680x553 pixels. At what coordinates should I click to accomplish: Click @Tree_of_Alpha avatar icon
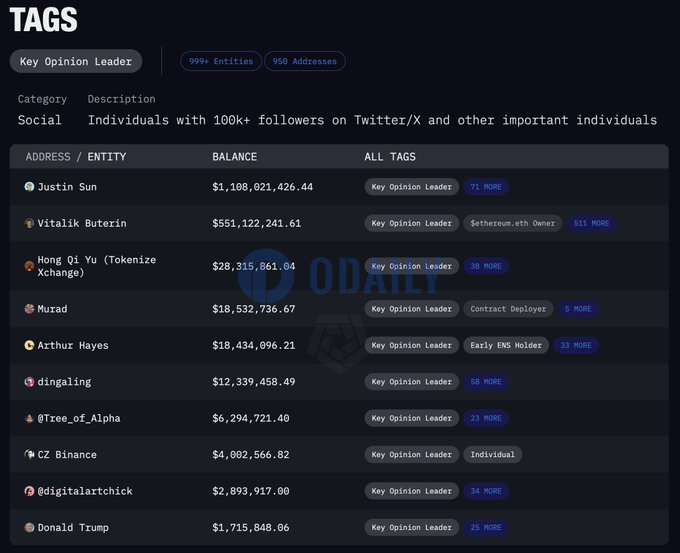(x=29, y=419)
